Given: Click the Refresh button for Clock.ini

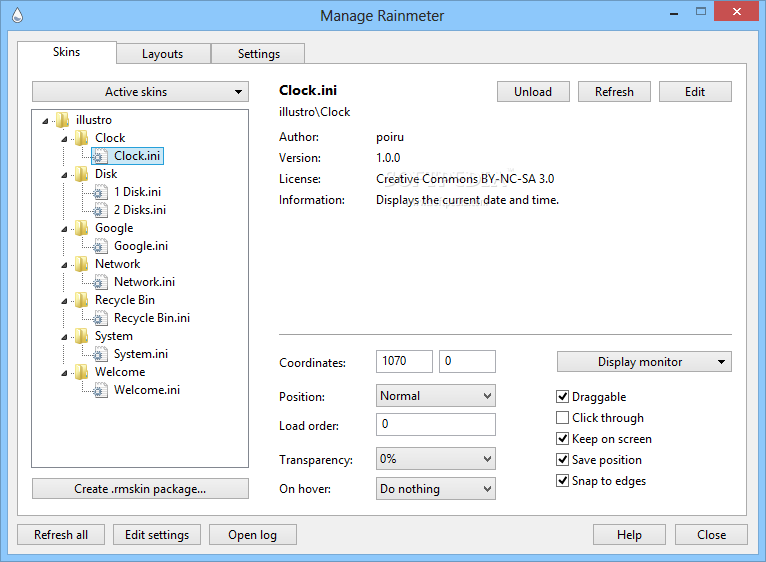Looking at the screenshot, I should [615, 92].
